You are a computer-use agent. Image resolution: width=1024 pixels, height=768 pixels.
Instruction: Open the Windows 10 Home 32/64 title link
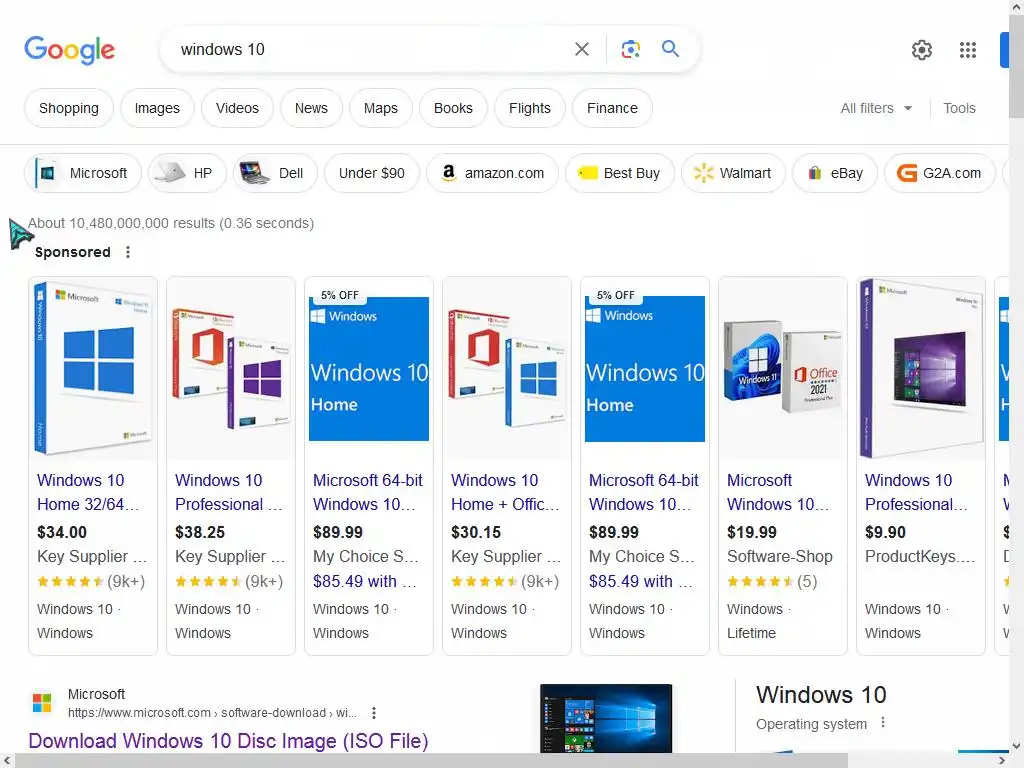pyautogui.click(x=88, y=492)
